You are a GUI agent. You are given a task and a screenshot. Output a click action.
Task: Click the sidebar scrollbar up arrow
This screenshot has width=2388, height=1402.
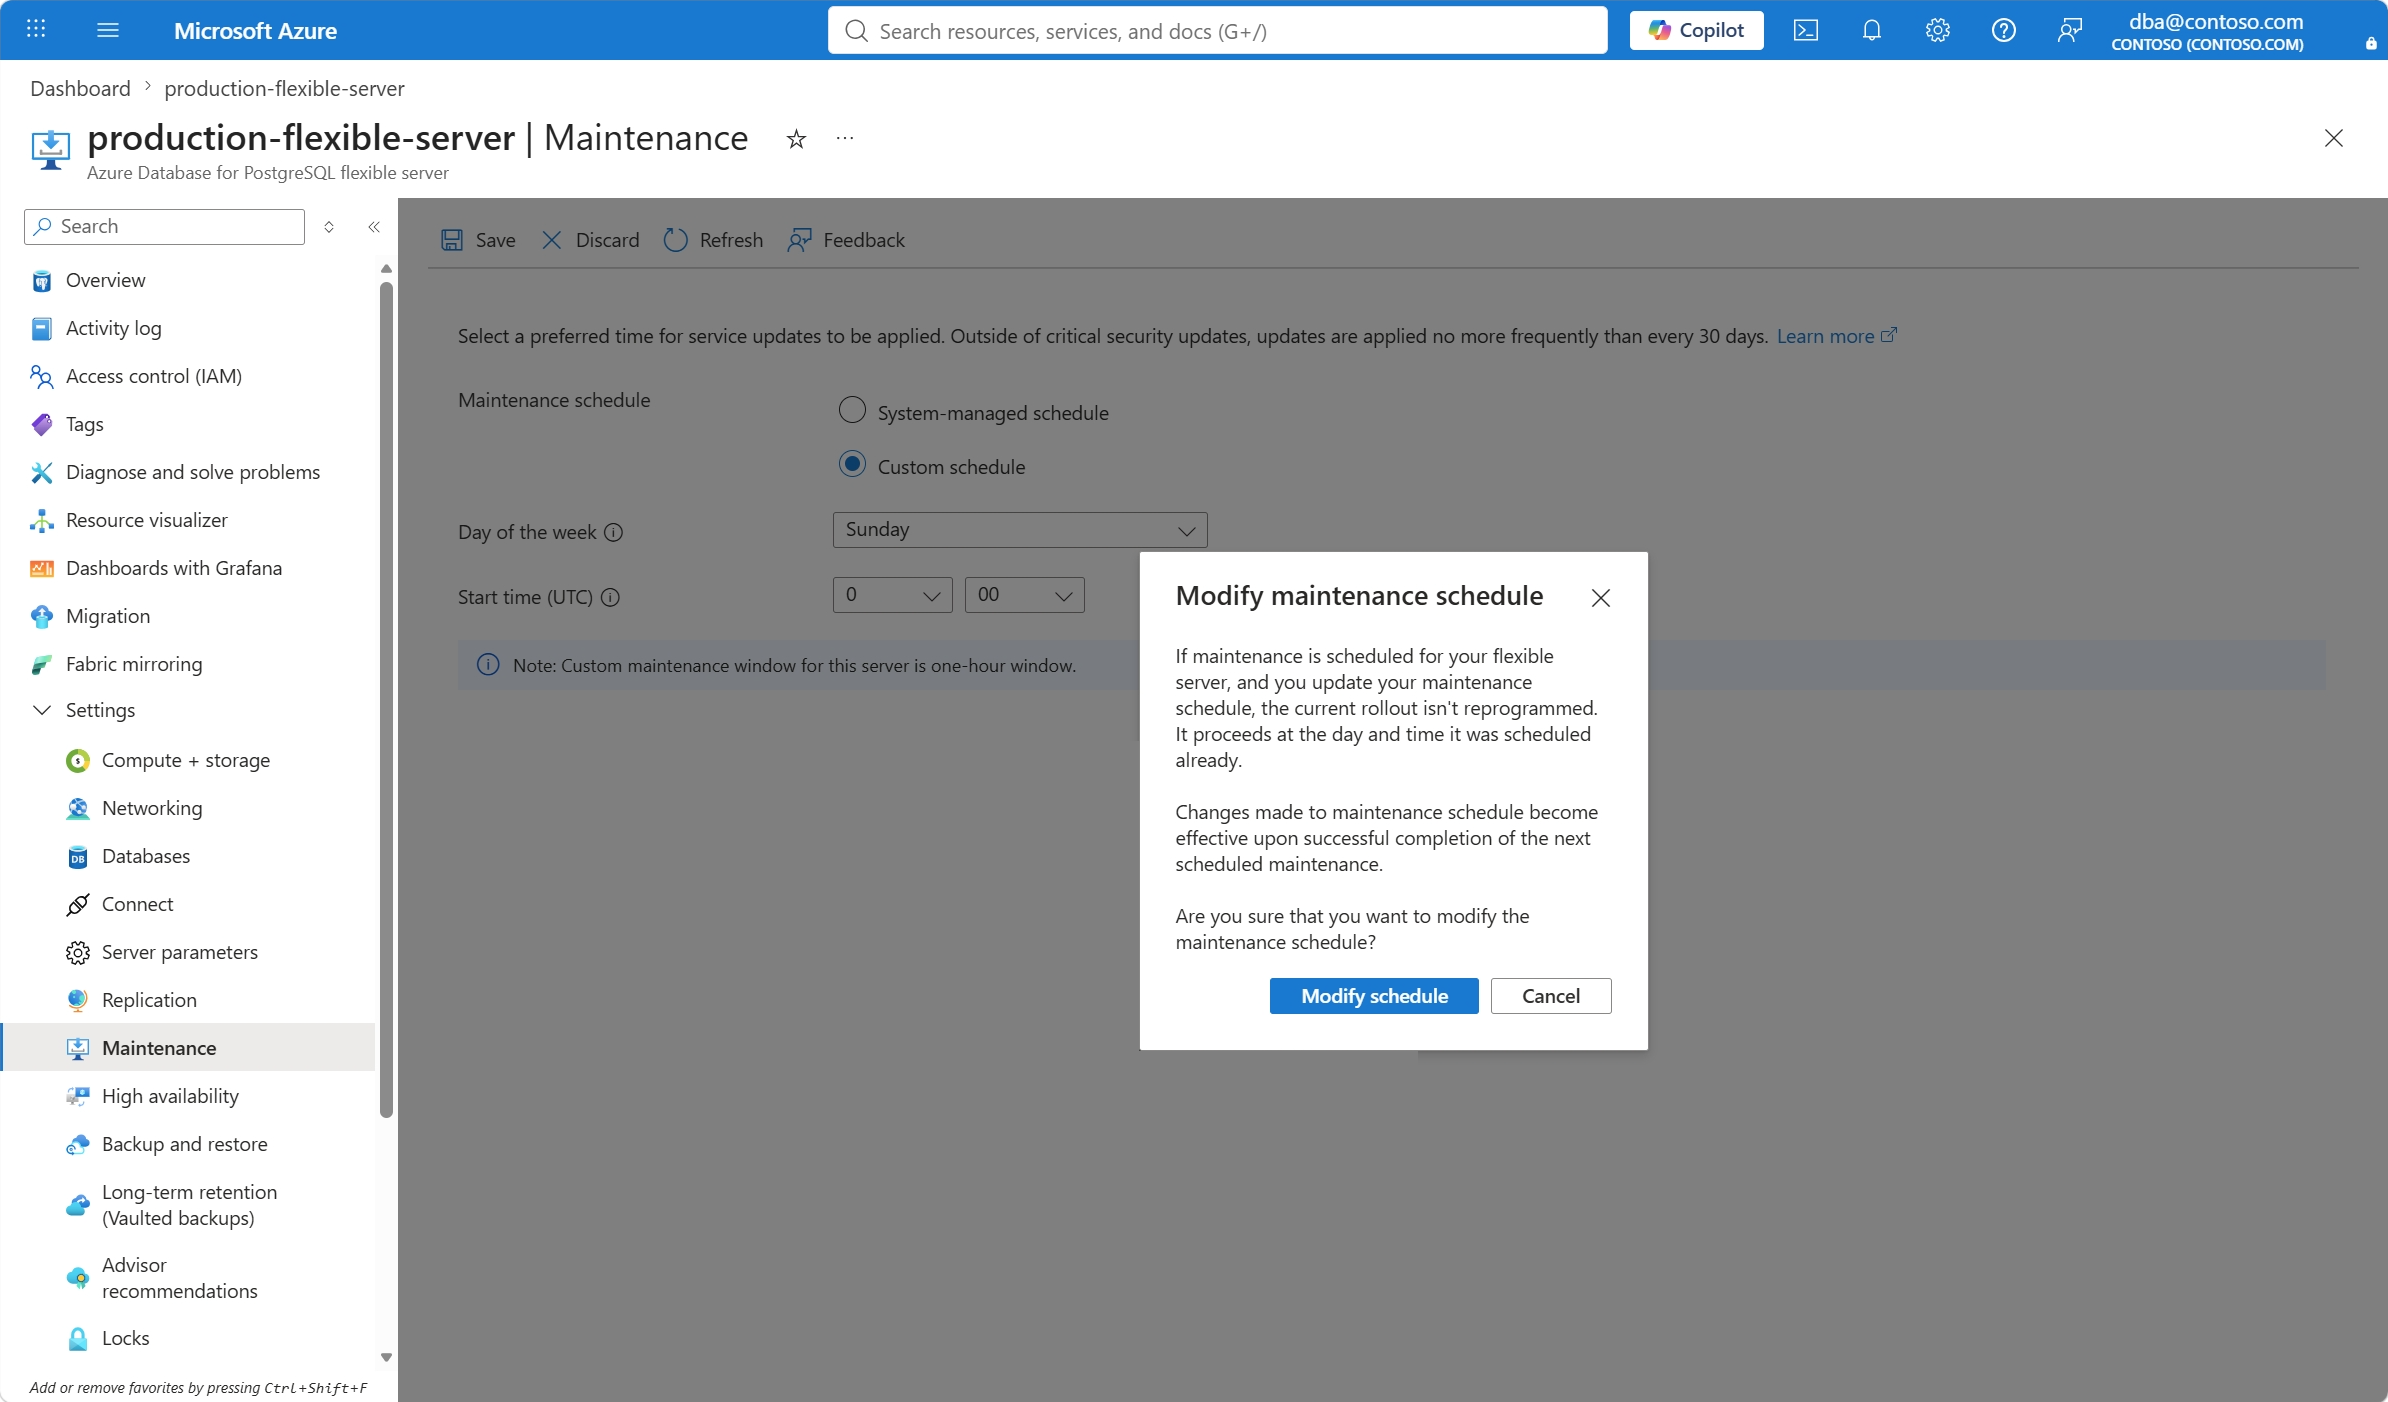(386, 269)
